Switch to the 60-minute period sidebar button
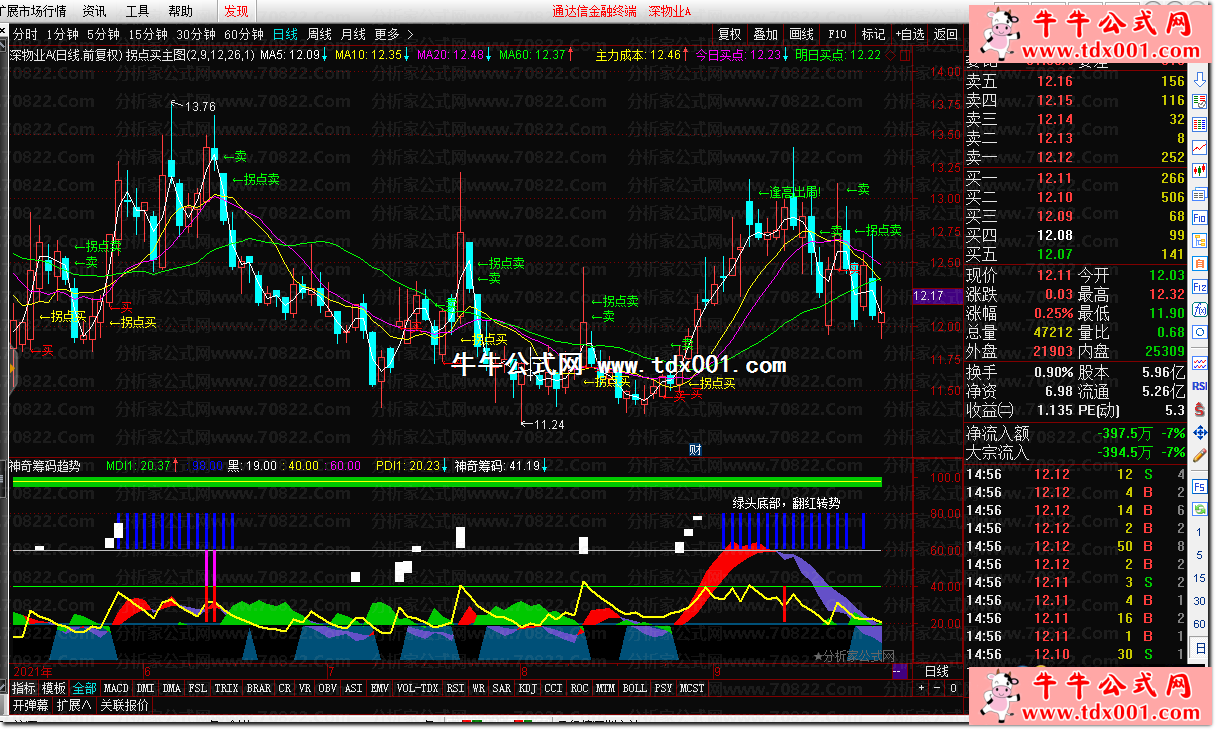The image size is (1217, 730). click(x=1201, y=624)
